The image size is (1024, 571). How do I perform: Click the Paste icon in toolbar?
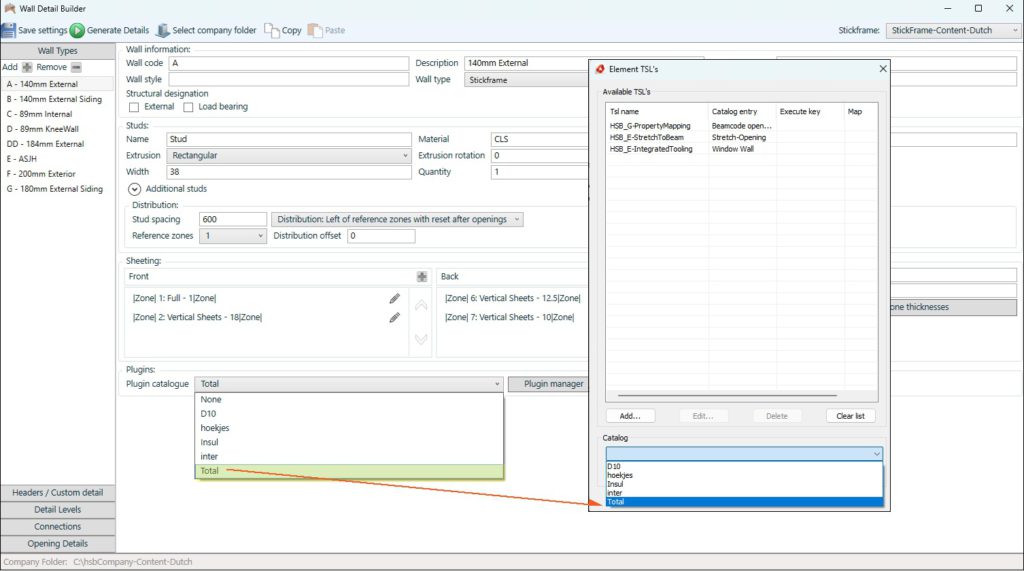315,30
